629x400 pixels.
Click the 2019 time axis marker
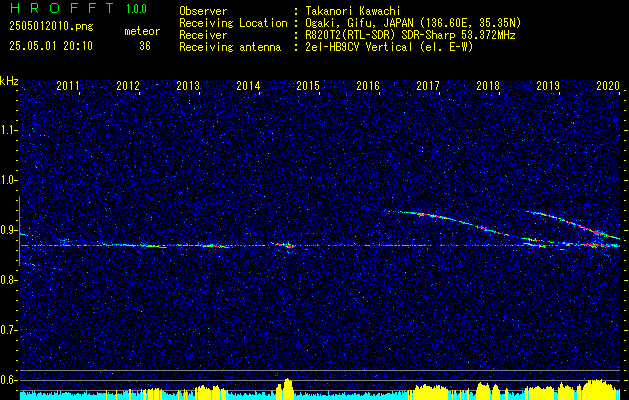coord(548,85)
